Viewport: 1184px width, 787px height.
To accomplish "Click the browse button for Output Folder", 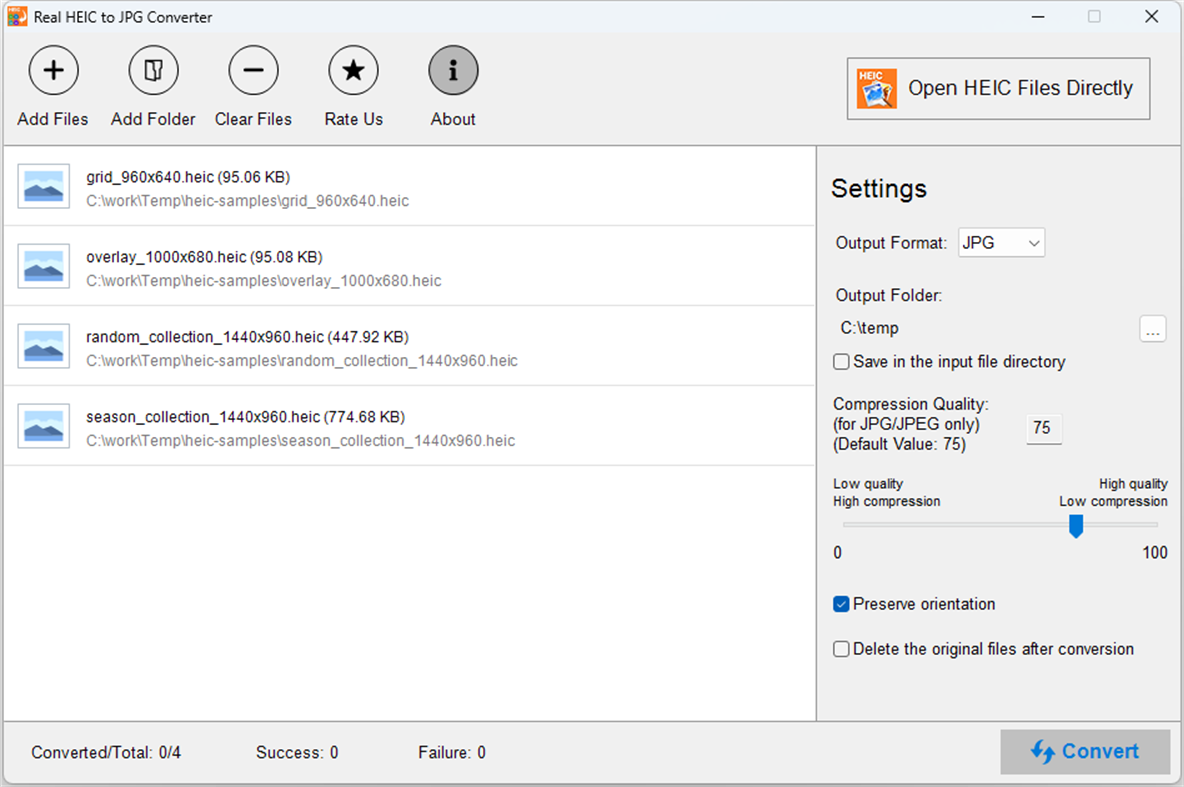I will click(1153, 329).
